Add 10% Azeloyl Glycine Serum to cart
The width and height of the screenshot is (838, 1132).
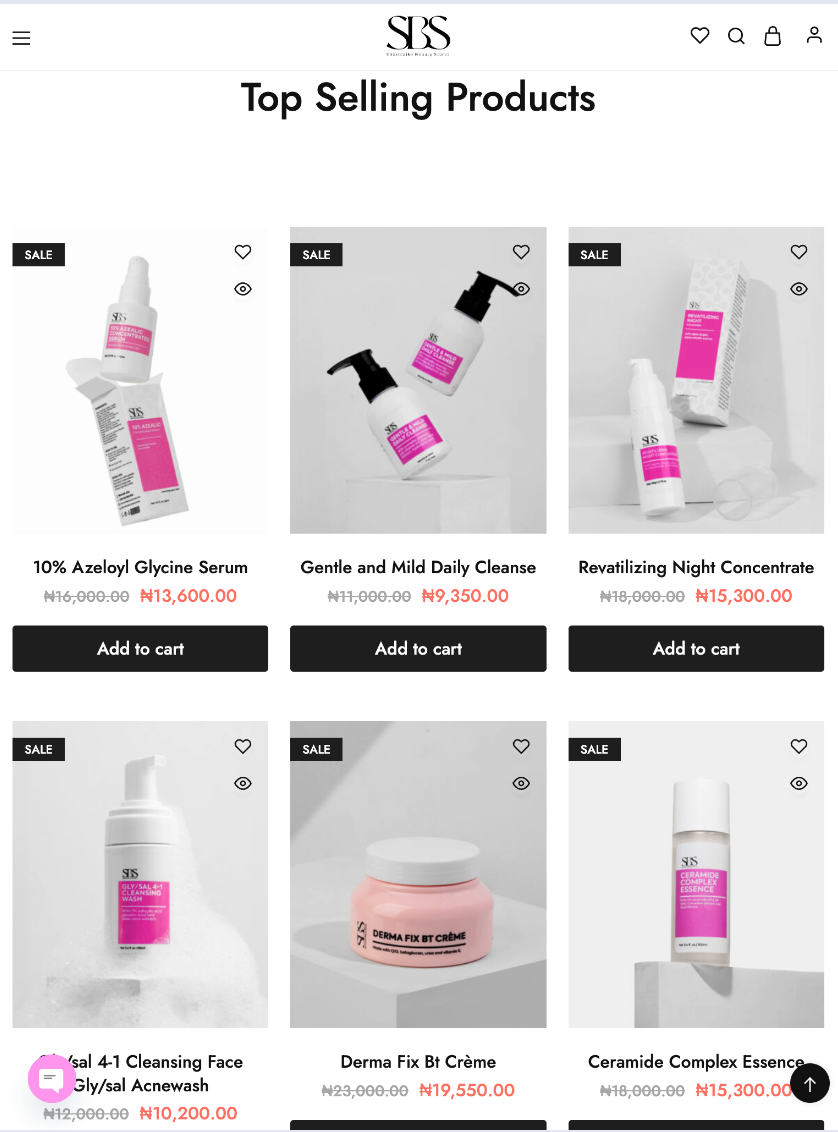140,648
